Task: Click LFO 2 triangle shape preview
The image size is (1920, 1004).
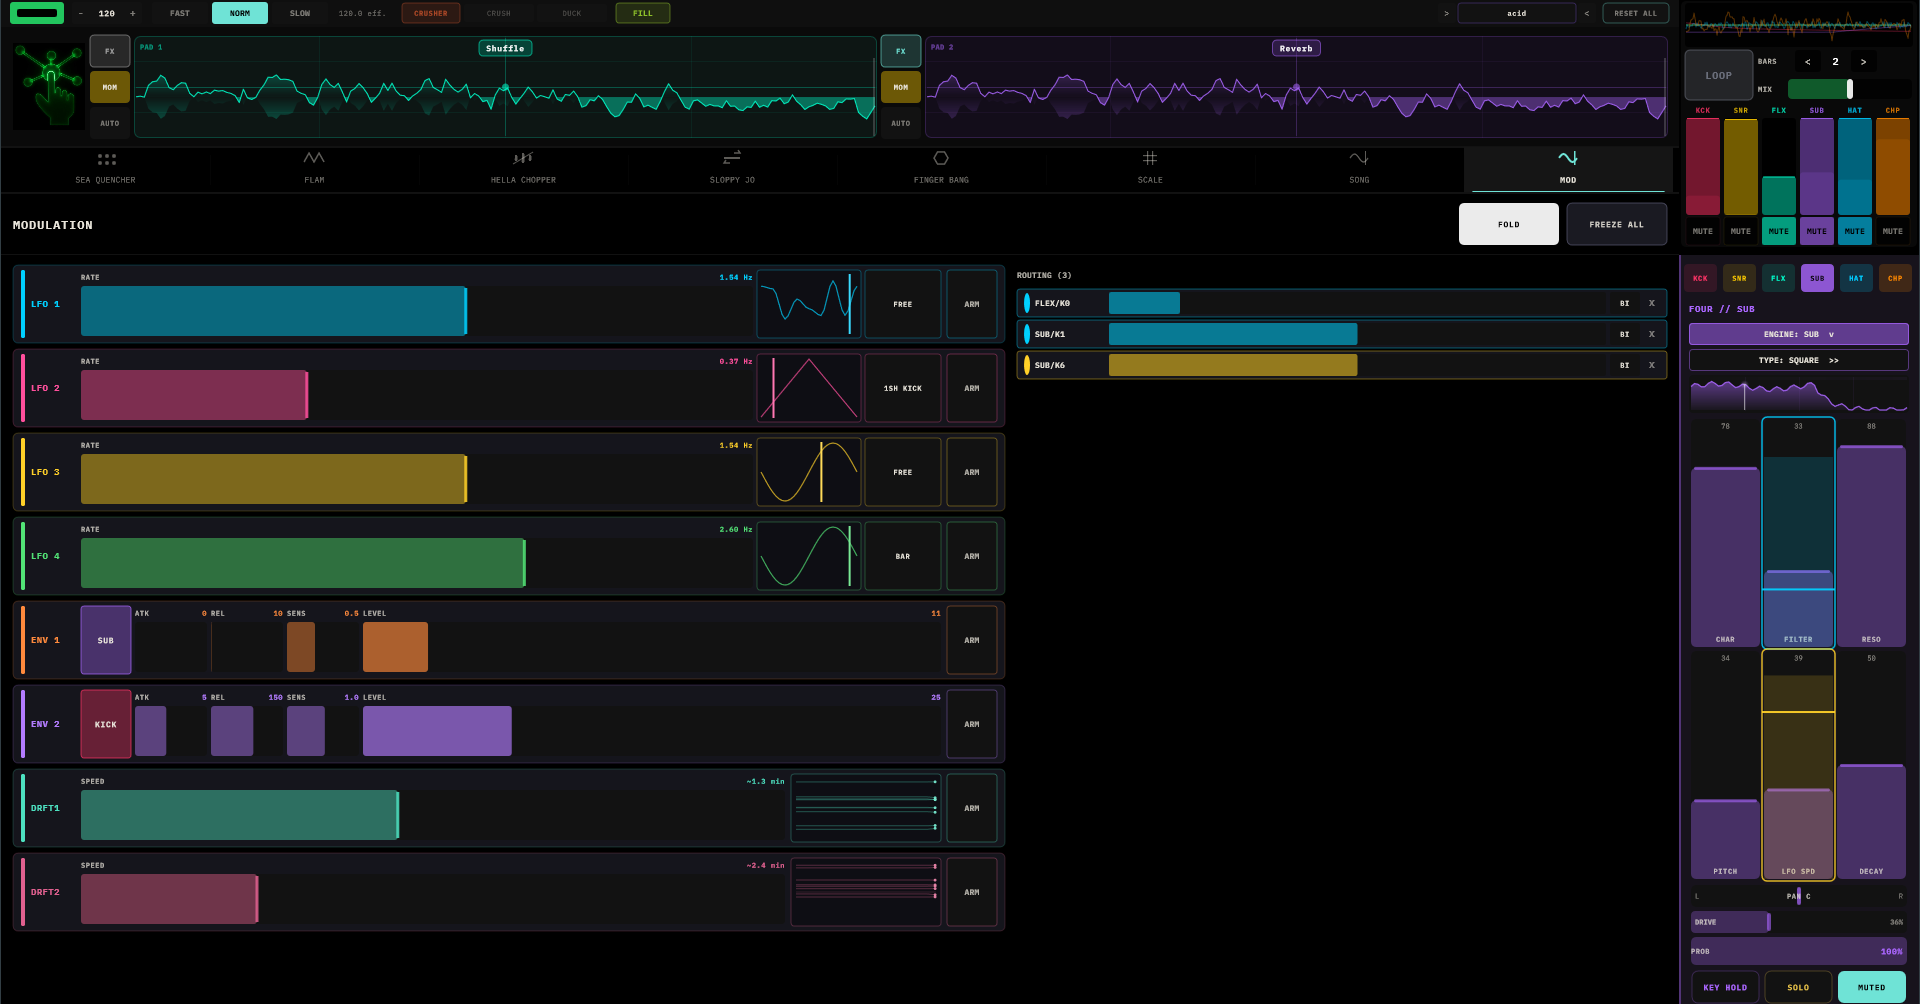Action: [809, 388]
